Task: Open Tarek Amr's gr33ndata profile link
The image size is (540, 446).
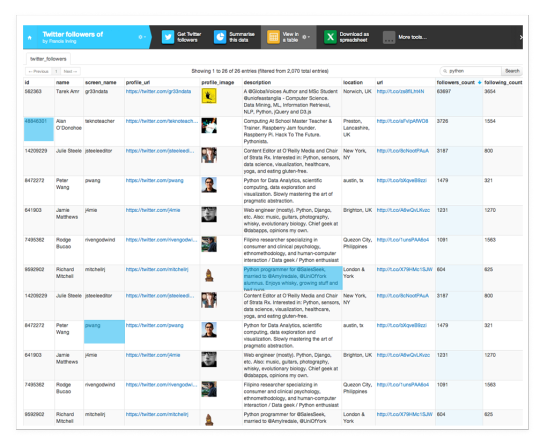Action: (158, 91)
